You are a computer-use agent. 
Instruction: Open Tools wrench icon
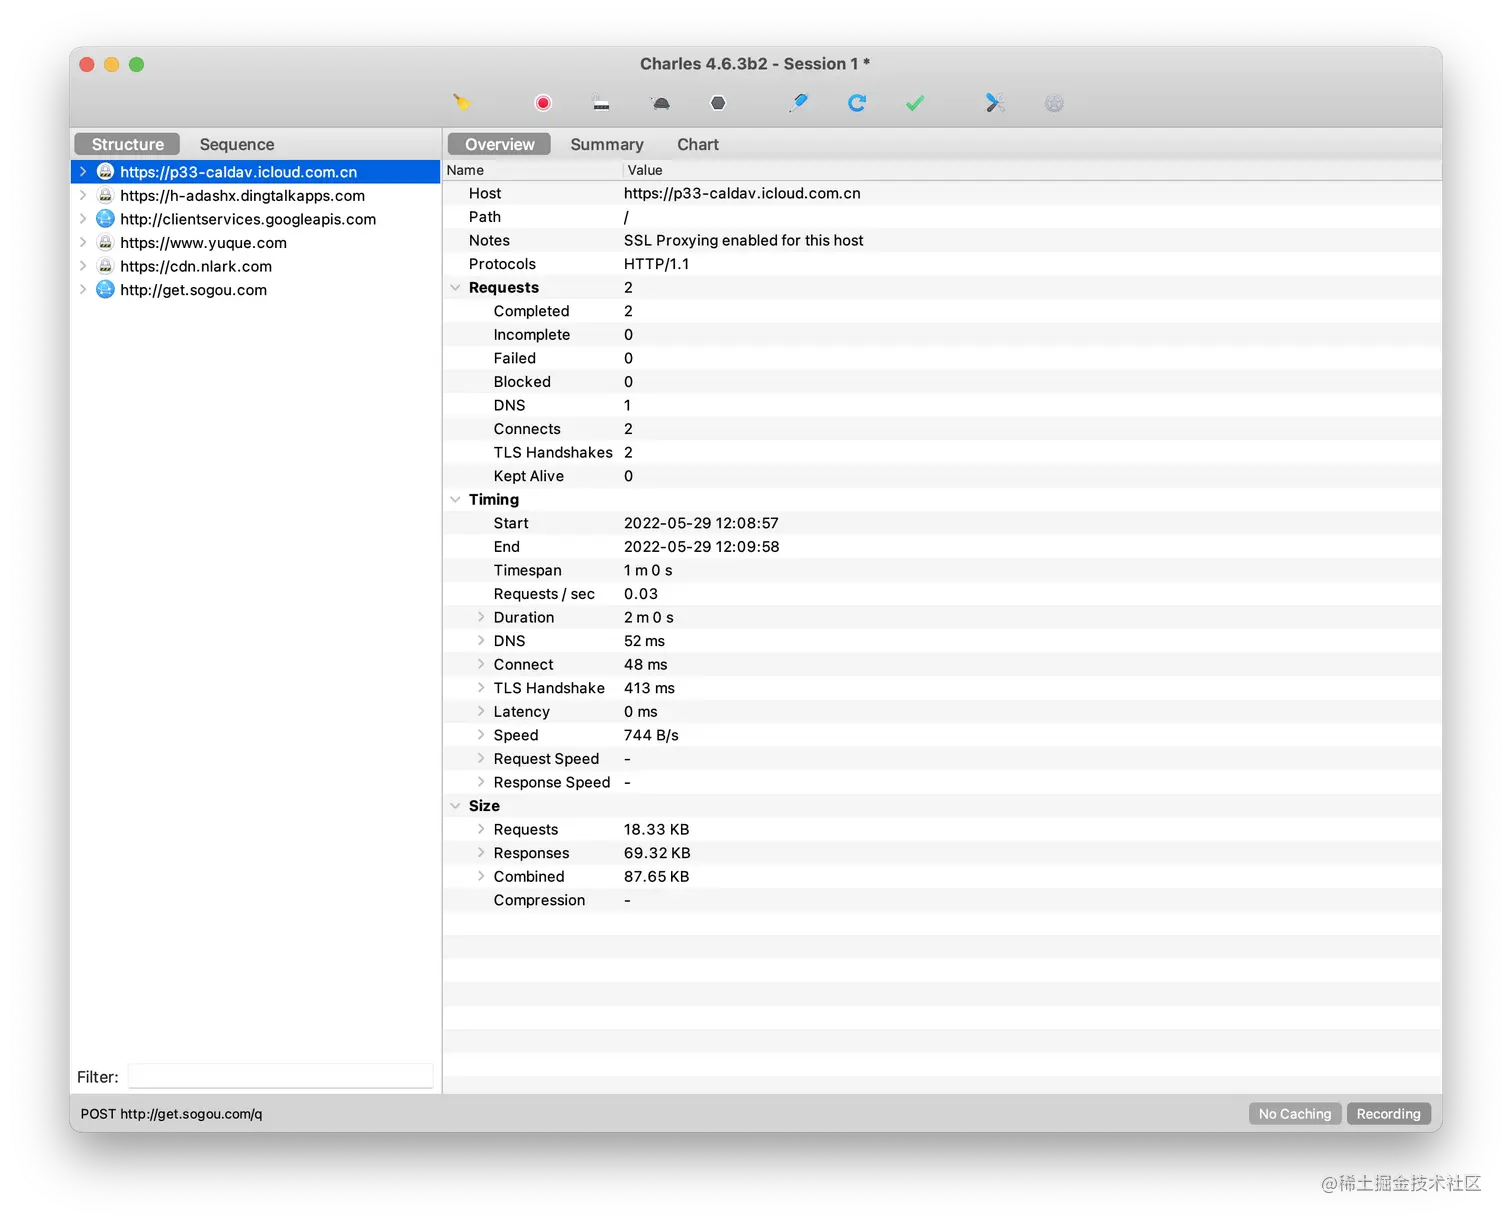995,103
